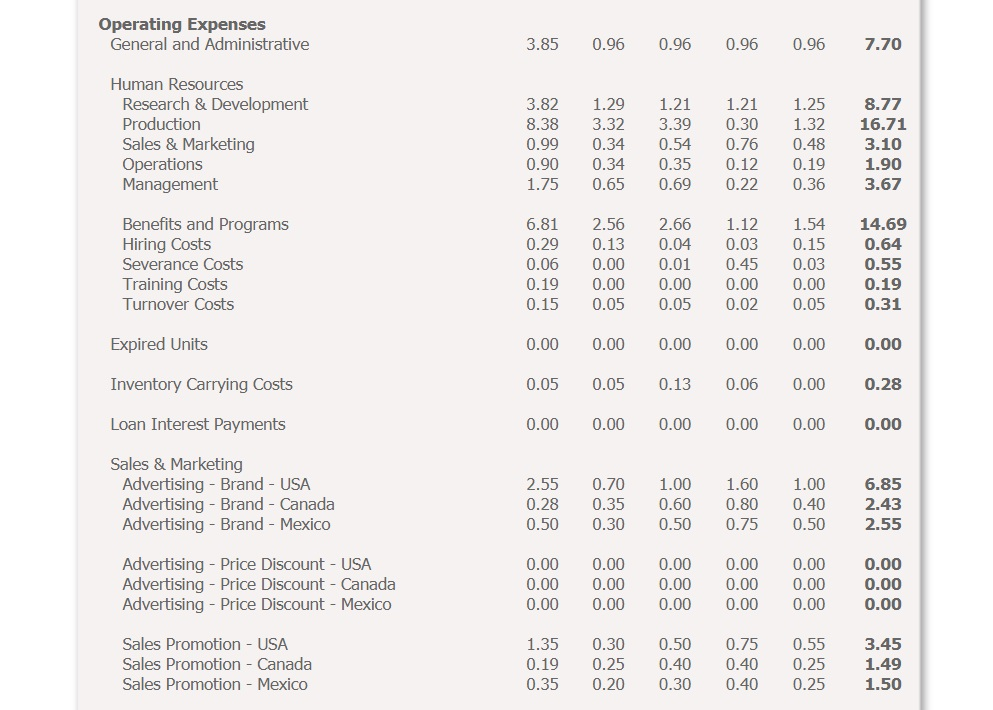Click the Hiring Costs line item
Image resolution: width=993 pixels, height=710 pixels.
[166, 244]
